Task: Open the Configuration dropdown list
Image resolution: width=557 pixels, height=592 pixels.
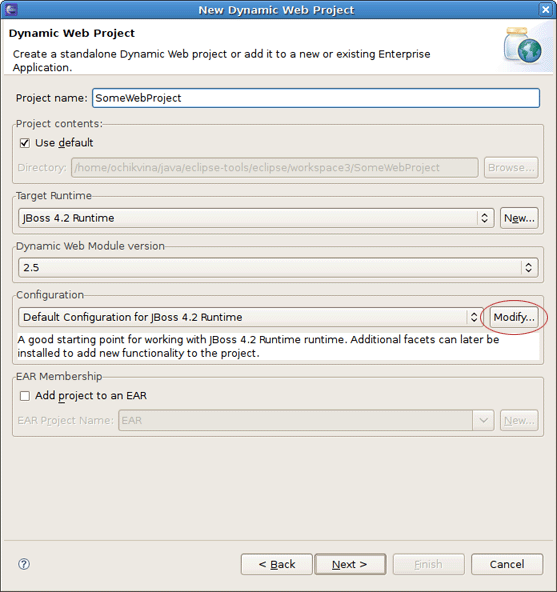Action: click(x=251, y=317)
